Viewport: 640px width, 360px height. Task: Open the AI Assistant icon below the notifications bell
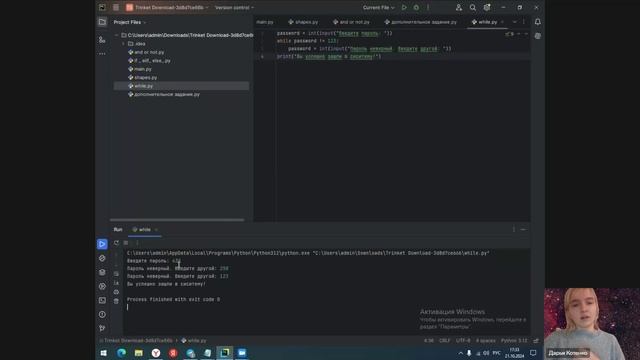[x=538, y=36]
